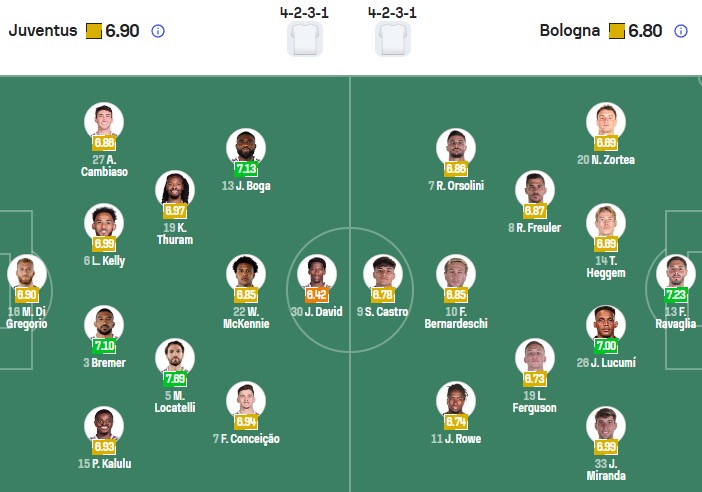
Task: Click the Juventus team name
Action: (x=43, y=31)
